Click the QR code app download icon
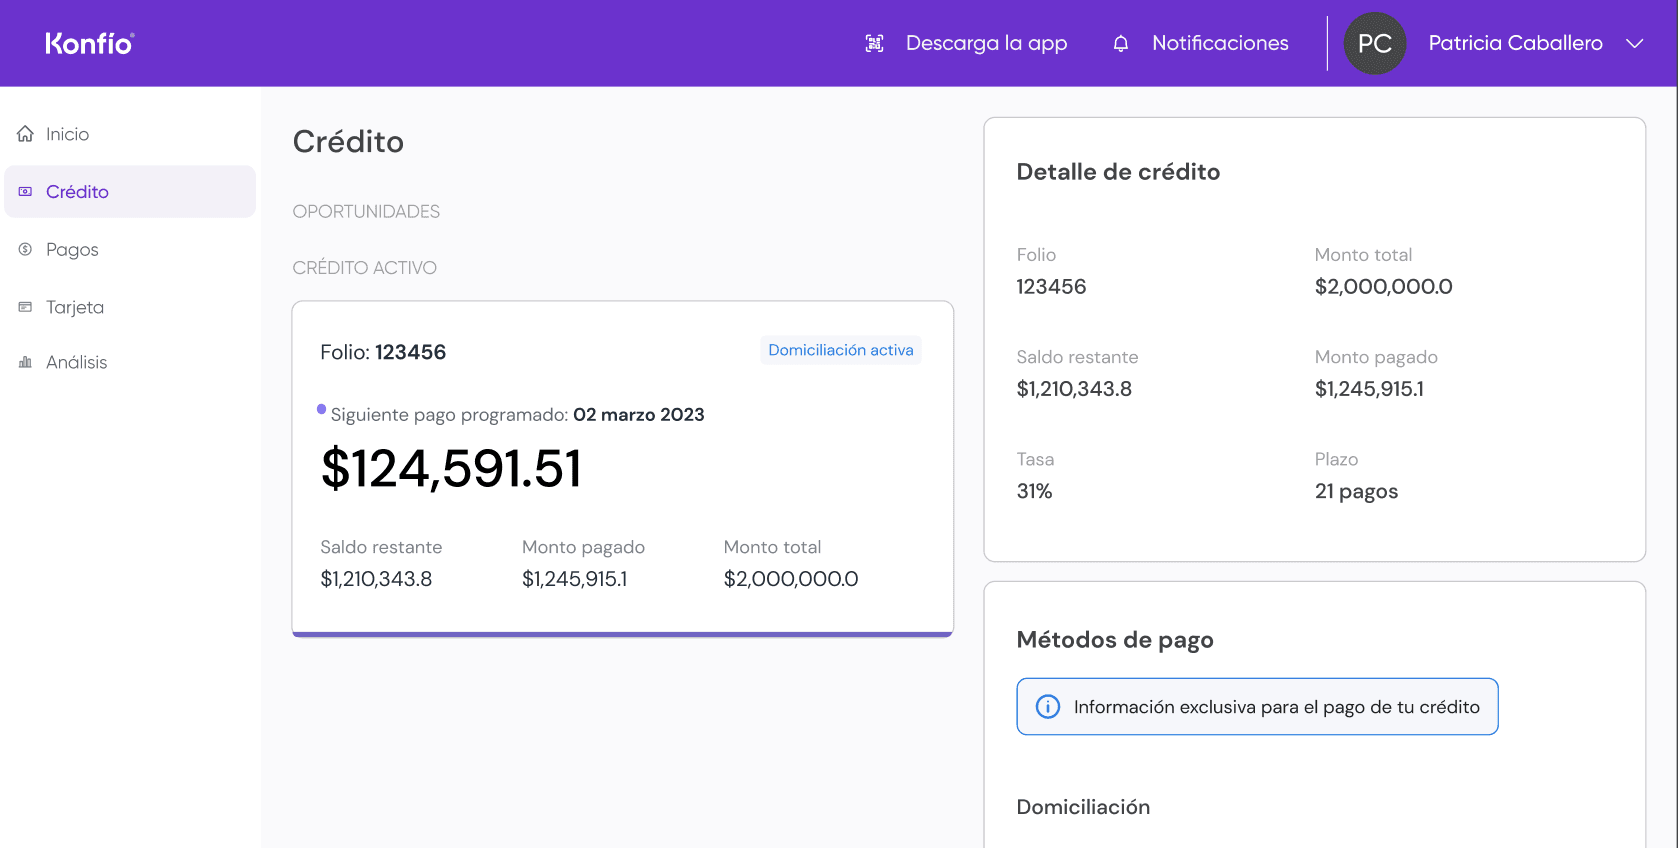Screen dimensions: 1678x848 (874, 43)
